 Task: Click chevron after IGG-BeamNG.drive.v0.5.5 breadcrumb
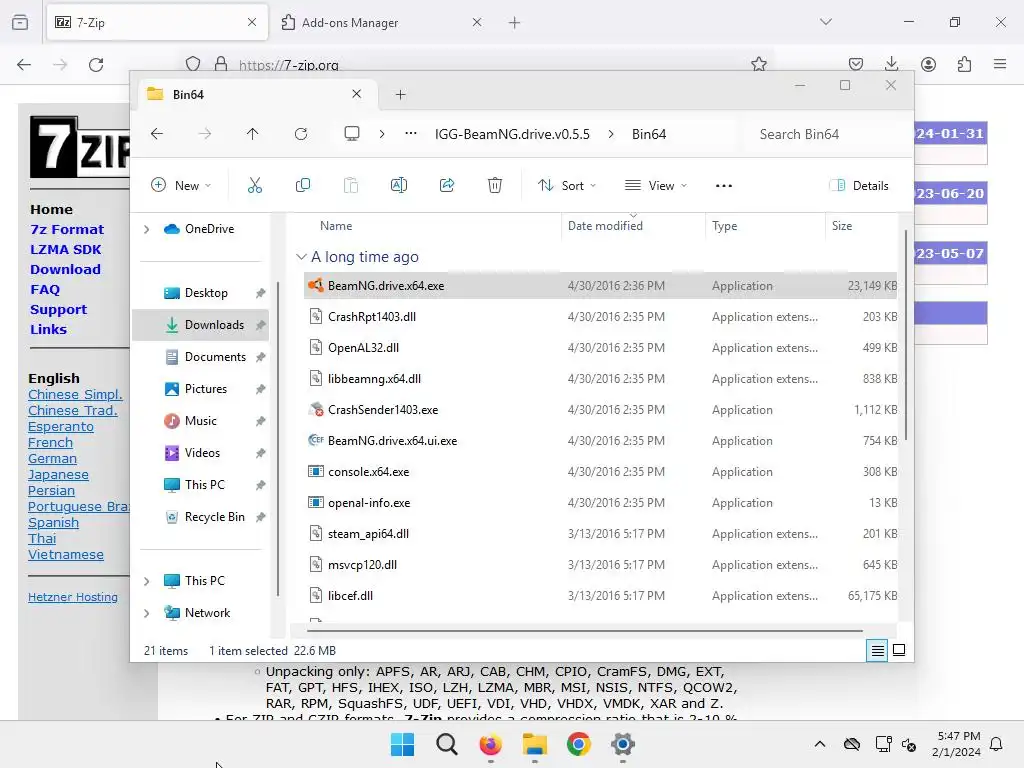pyautogui.click(x=611, y=134)
